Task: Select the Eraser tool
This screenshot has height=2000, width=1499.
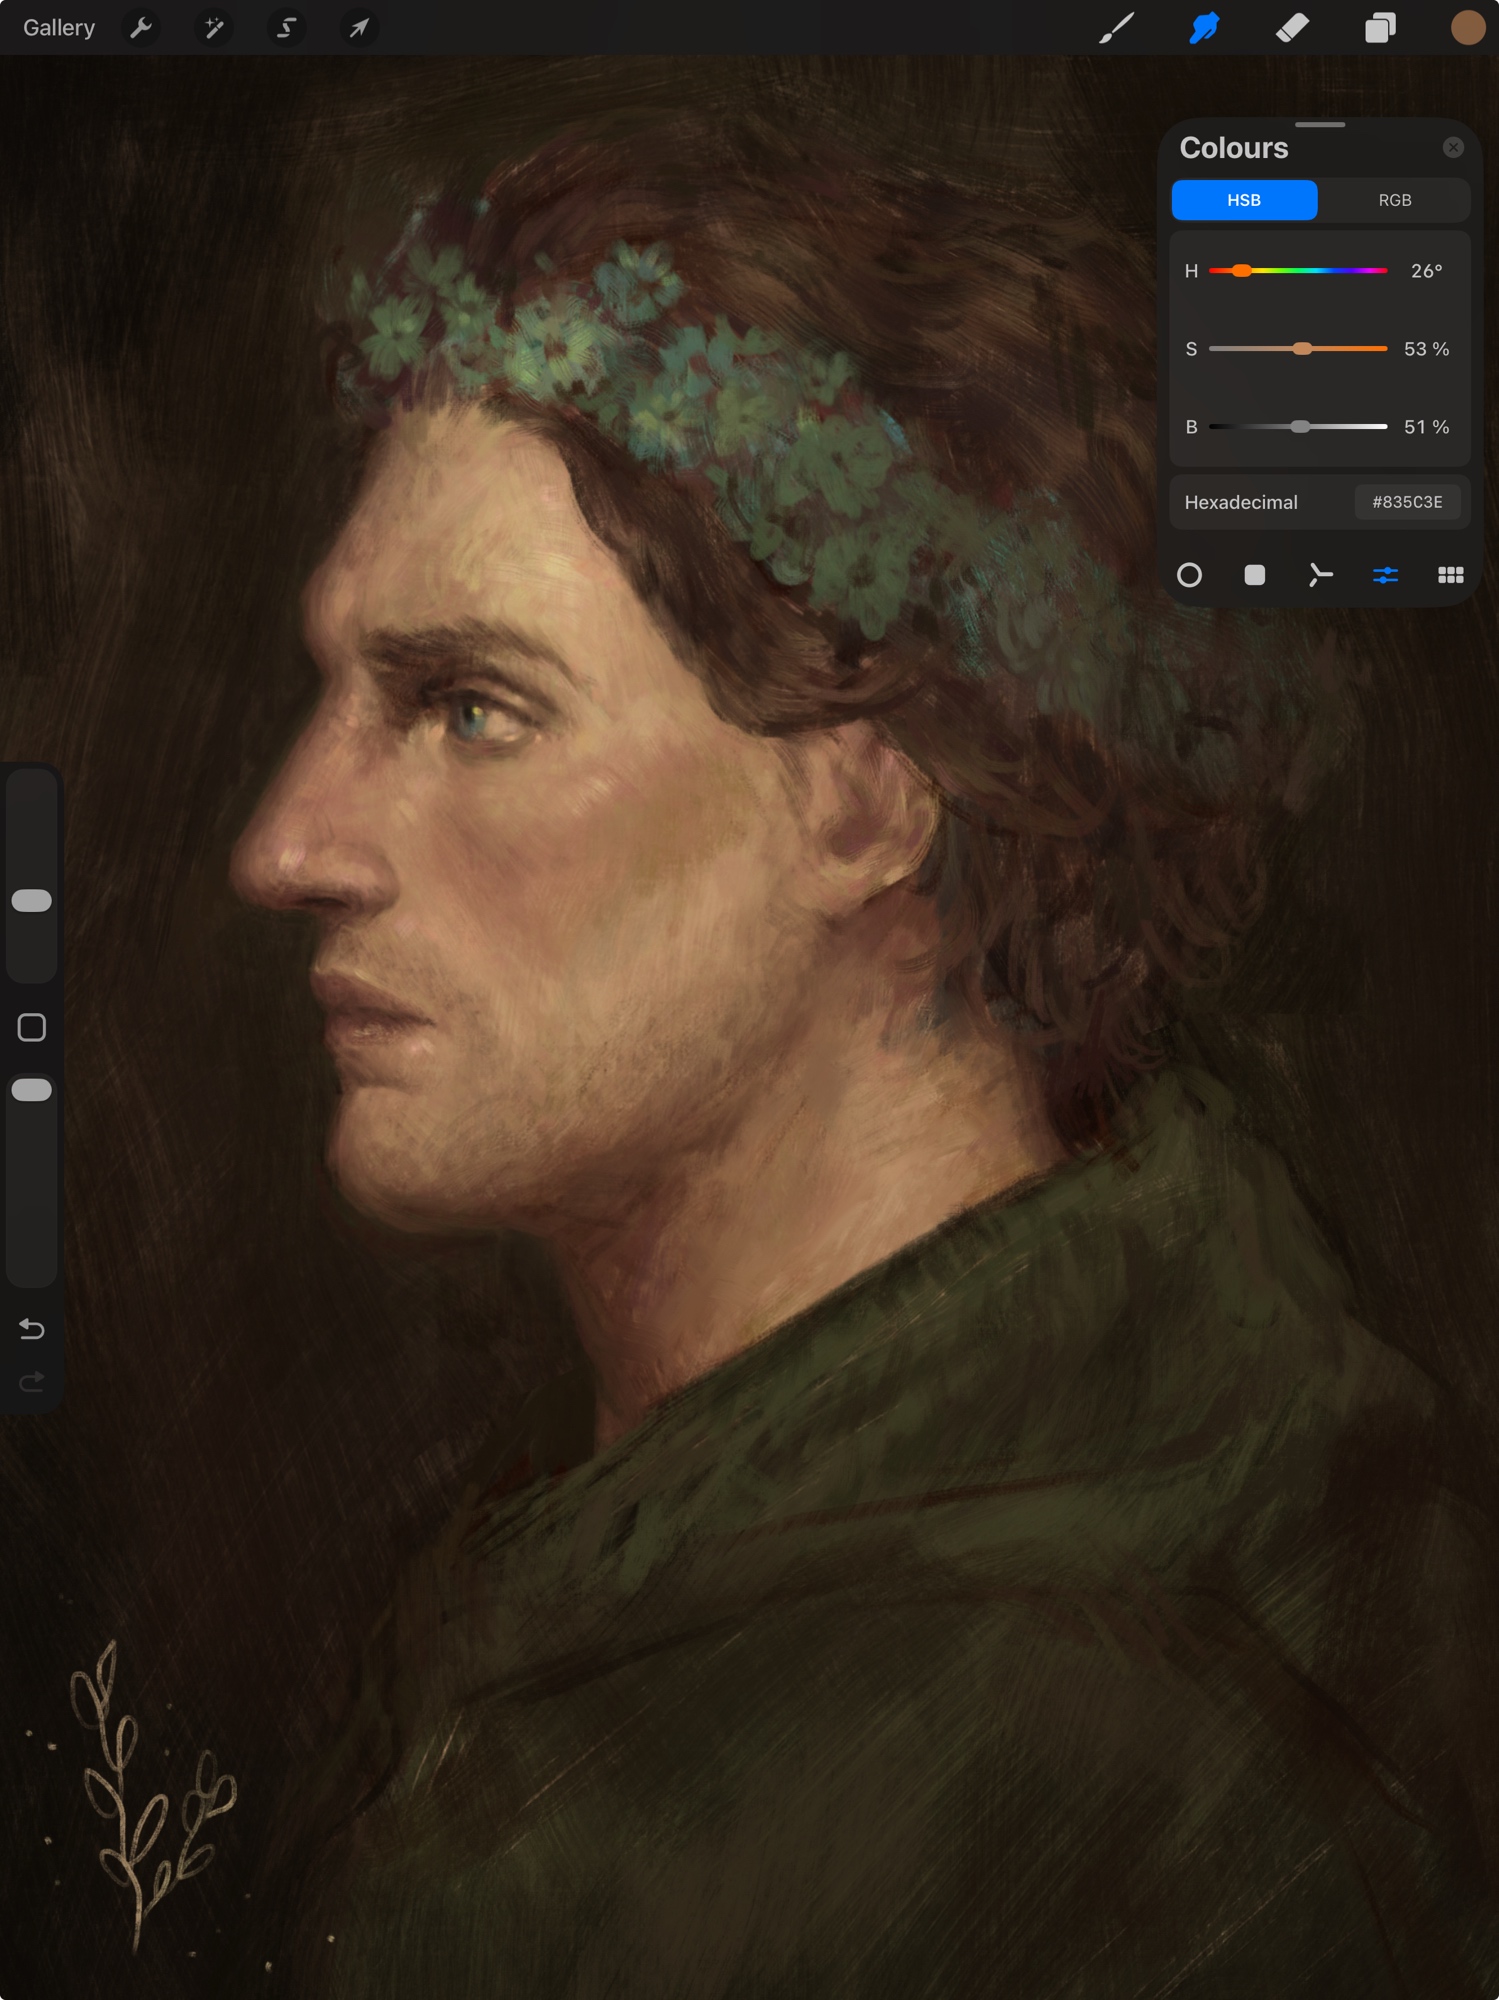Action: pyautogui.click(x=1292, y=28)
